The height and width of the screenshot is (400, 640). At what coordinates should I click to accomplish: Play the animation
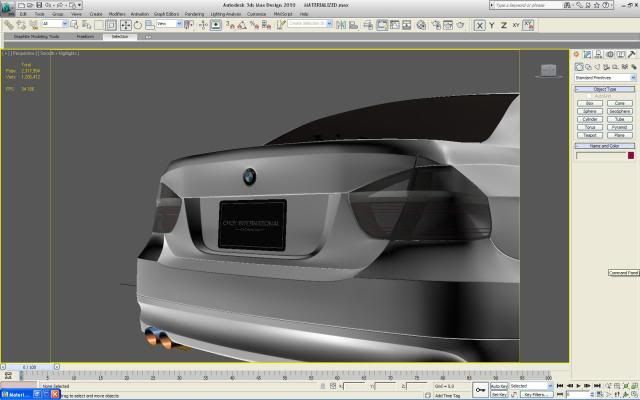tap(578, 386)
